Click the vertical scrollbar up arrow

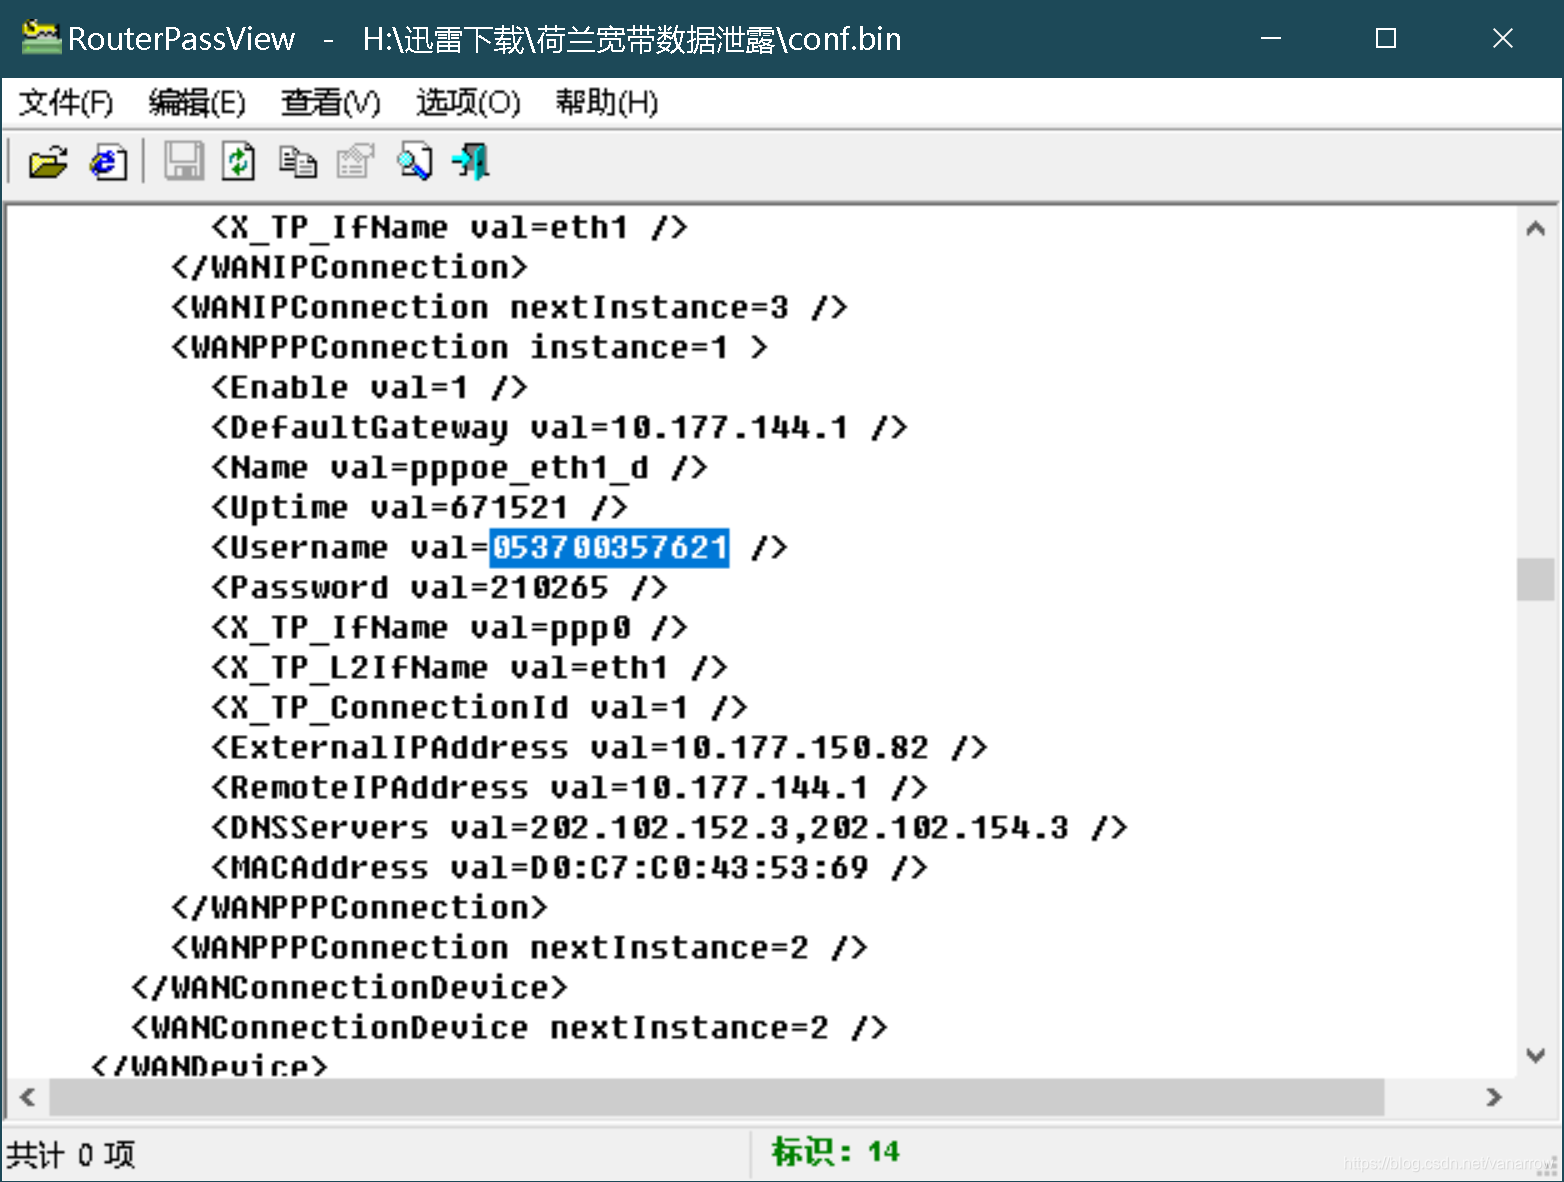(1536, 229)
